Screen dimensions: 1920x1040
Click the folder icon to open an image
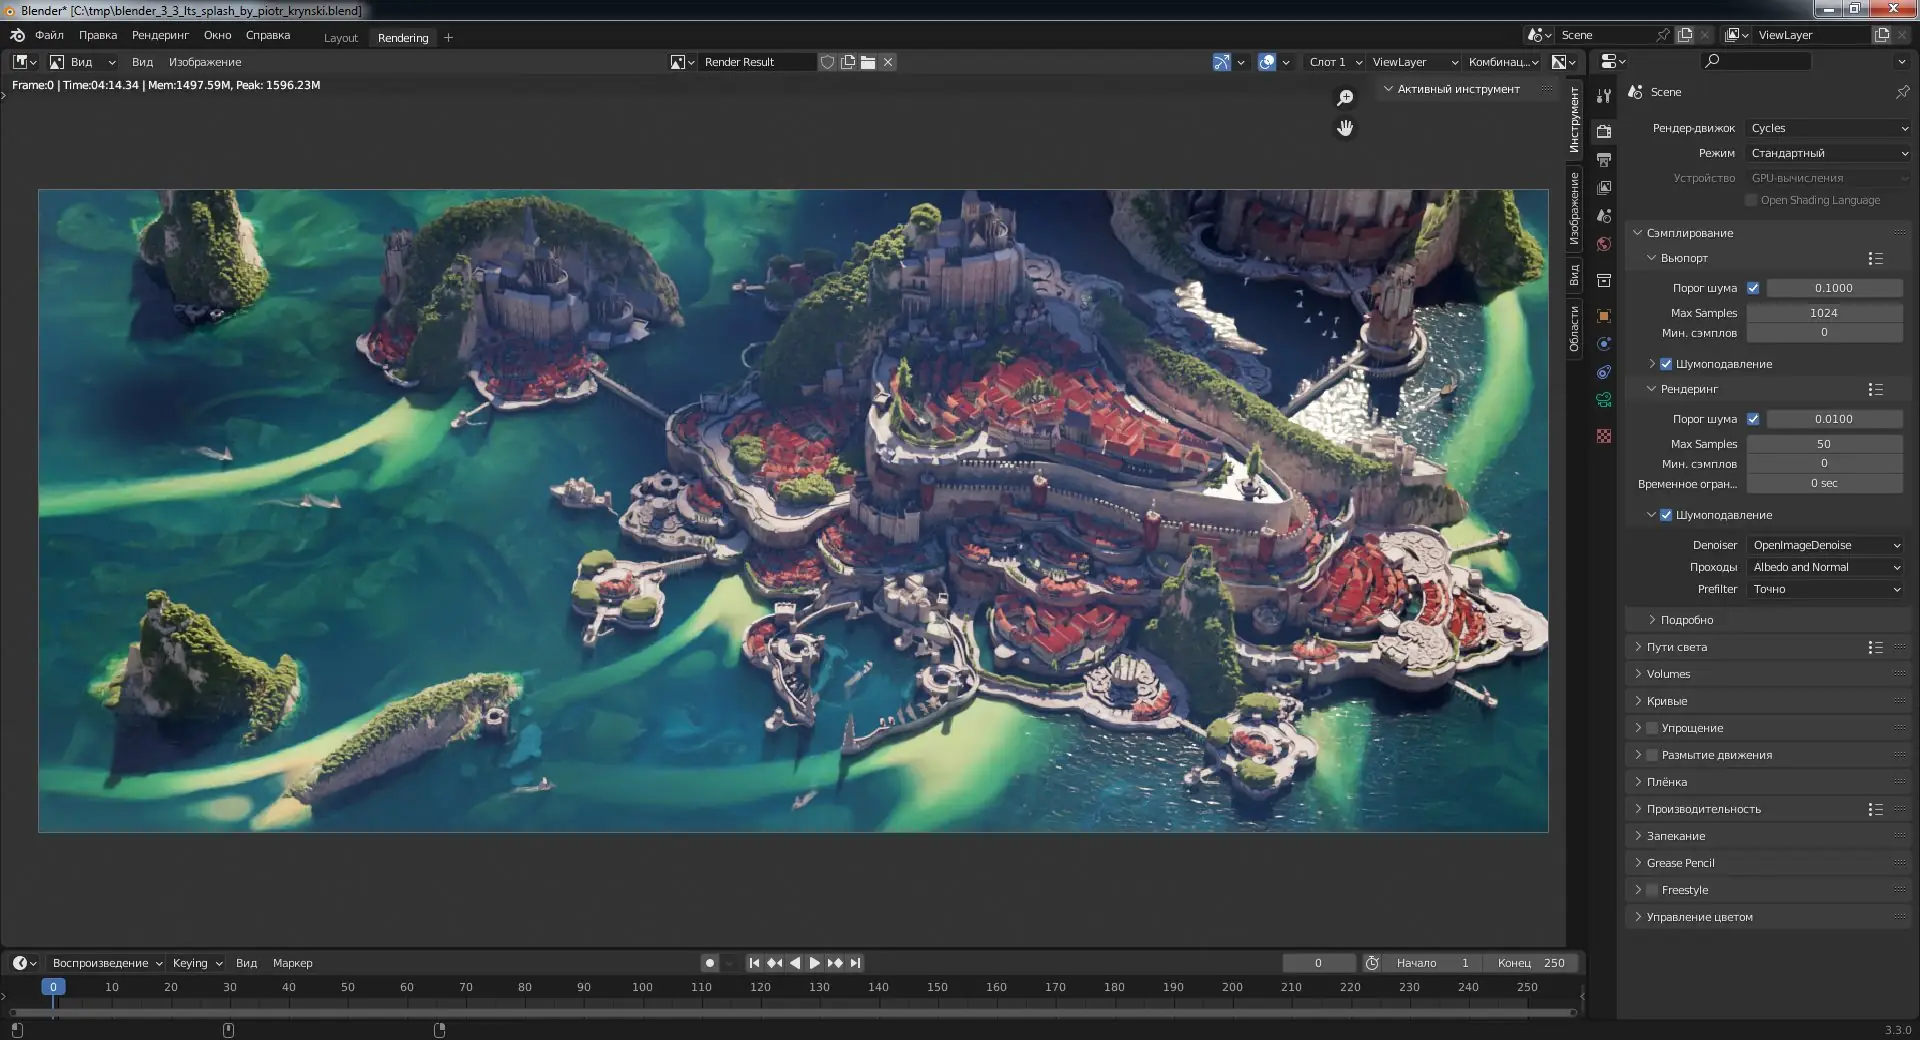click(868, 62)
